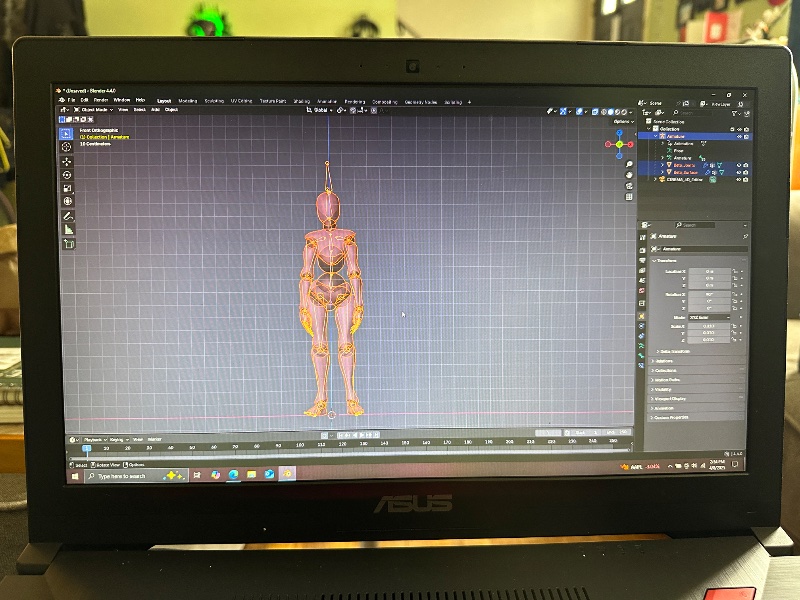Click the timeline playhead frame marker
Viewport: 800px width, 600px height.
point(87,448)
